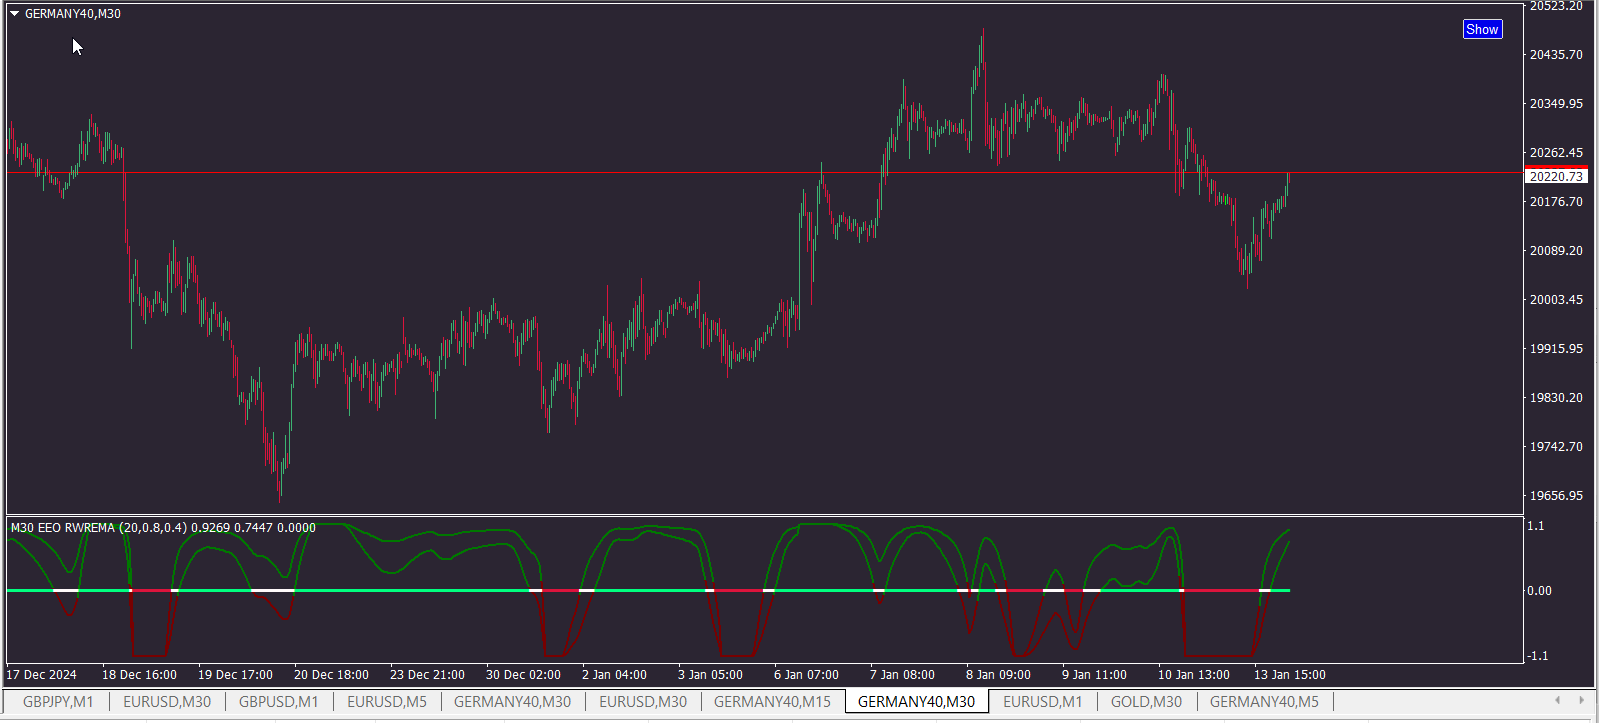Screen dimensions: 1599x723
Task: Open the GERMANY40,M5 chart tab
Action: (x=1264, y=702)
